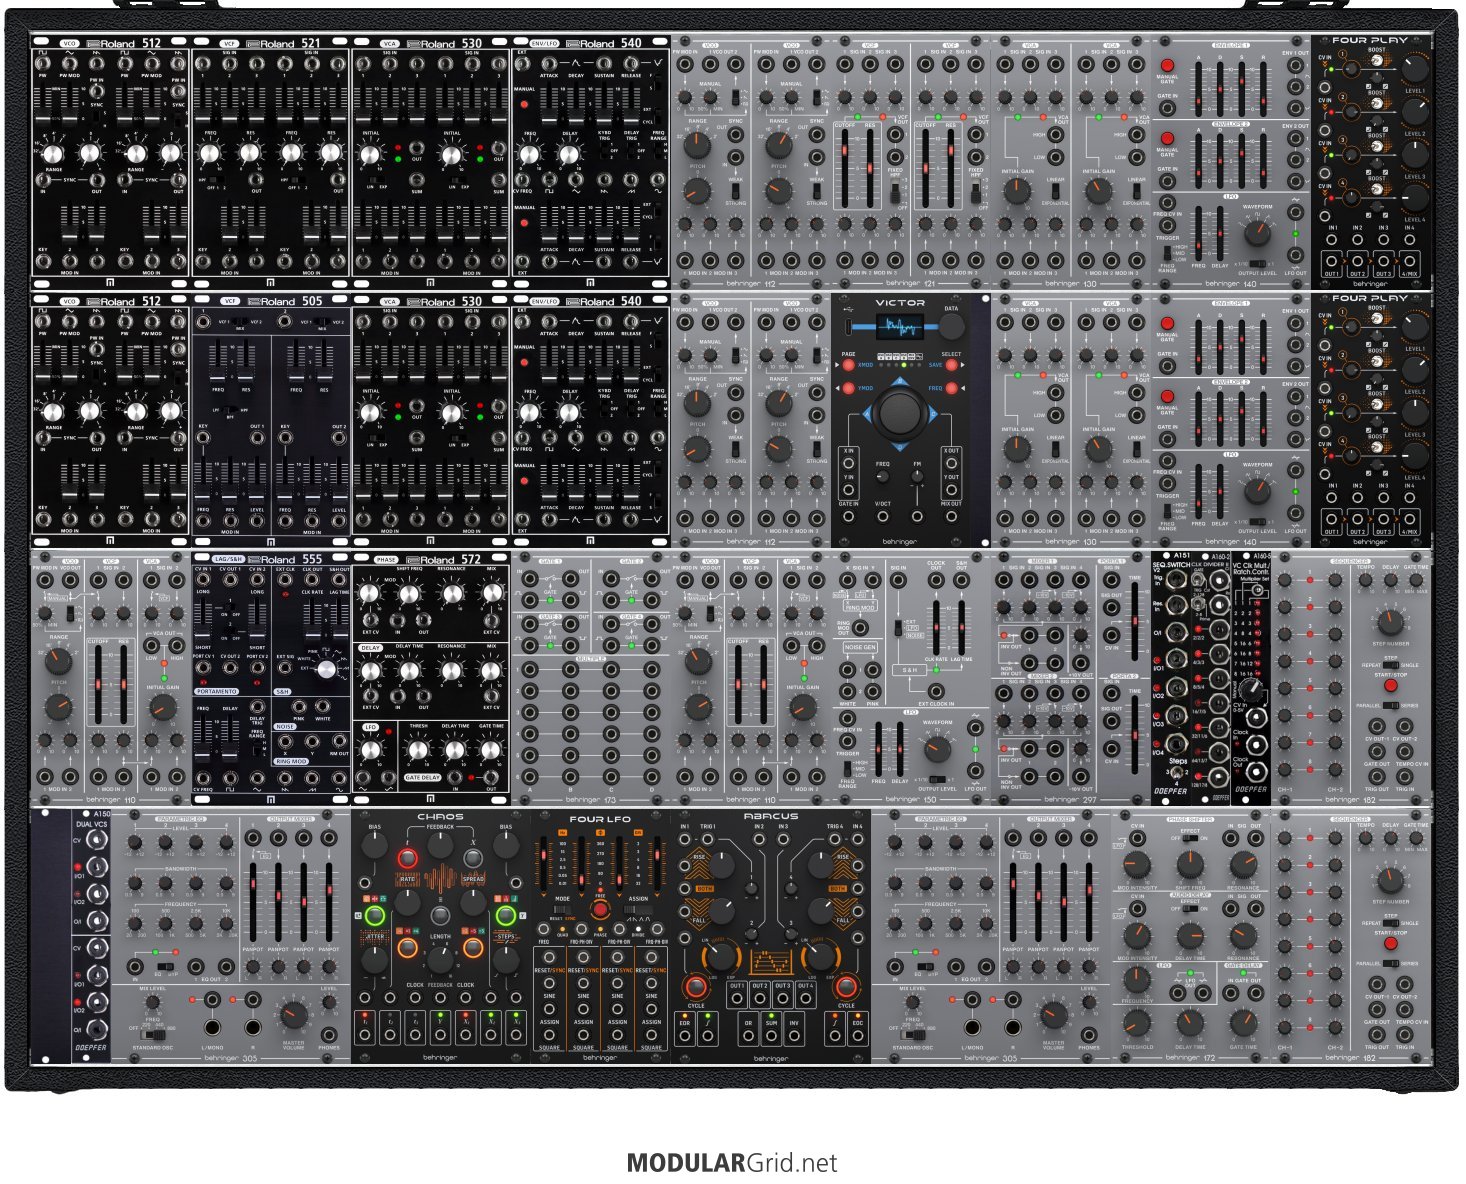
Task: Select the GATE IN jack on Victor
Action: click(x=849, y=516)
